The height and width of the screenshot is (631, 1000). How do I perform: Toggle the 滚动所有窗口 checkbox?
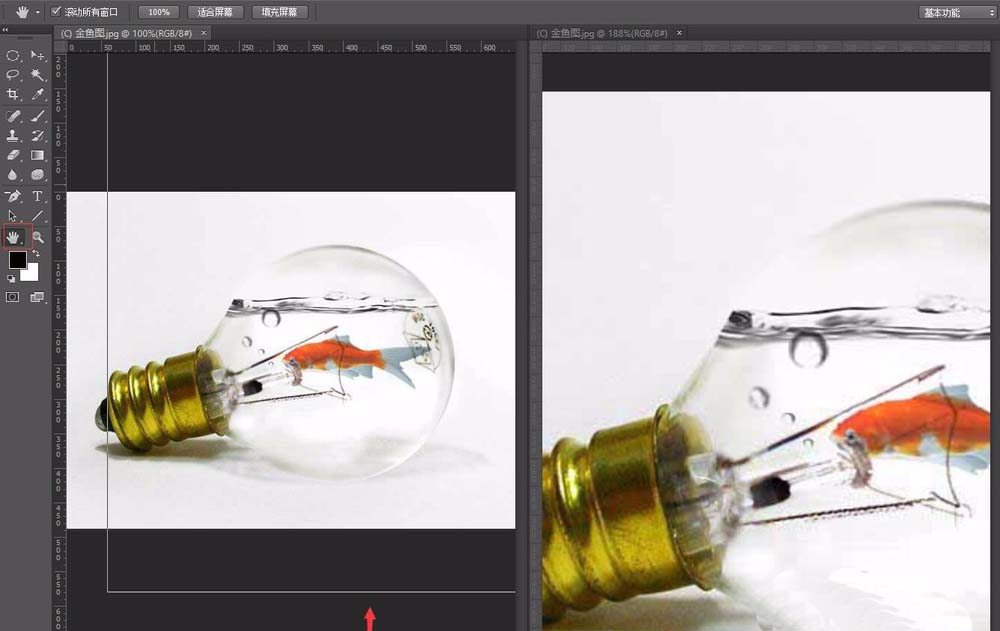56,12
